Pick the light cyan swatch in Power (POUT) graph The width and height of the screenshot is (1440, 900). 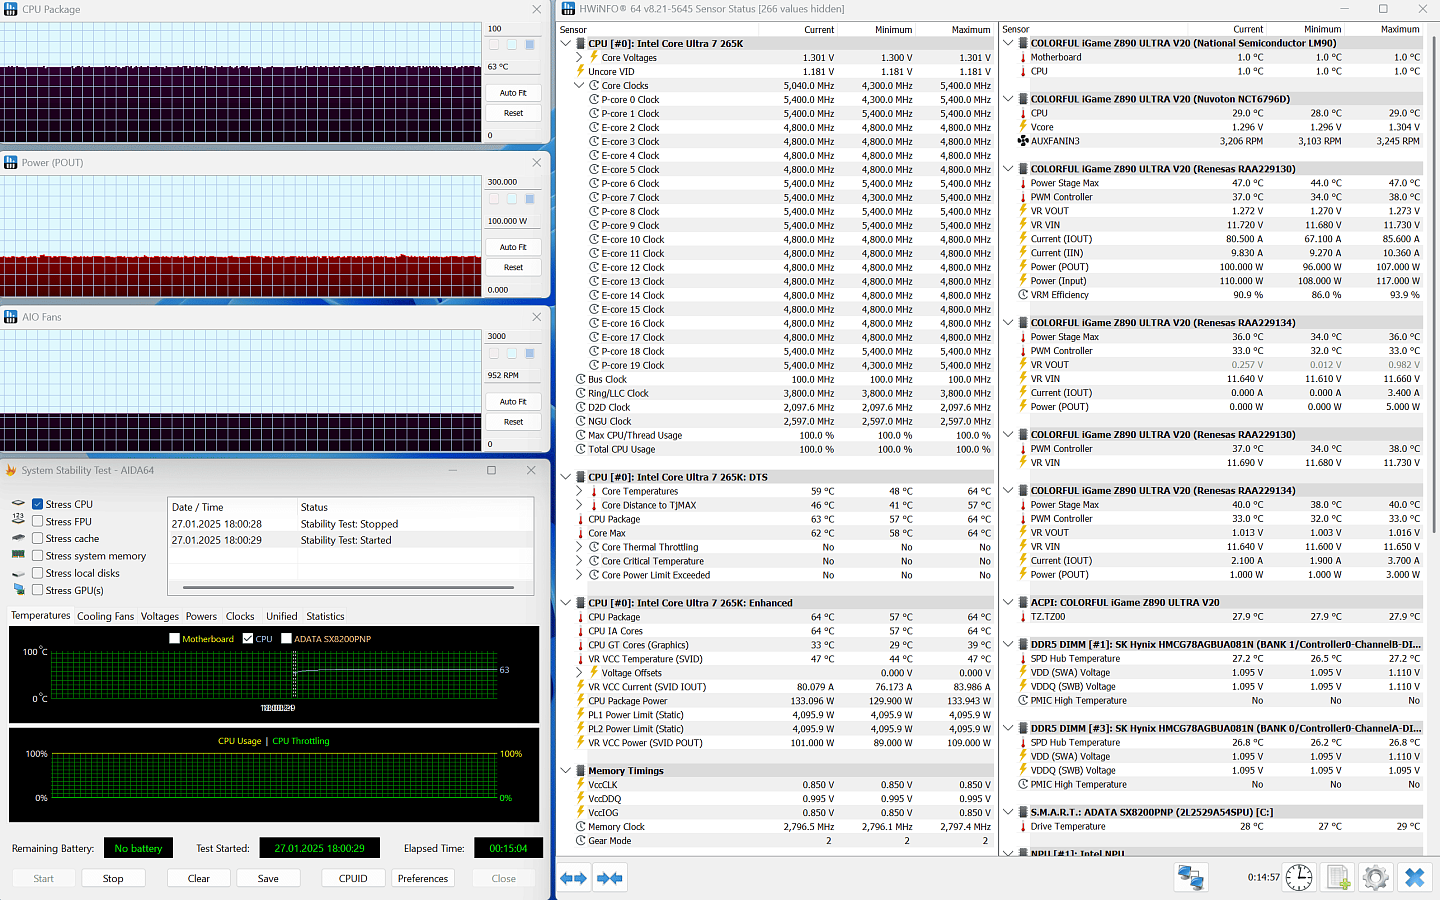pyautogui.click(x=512, y=199)
